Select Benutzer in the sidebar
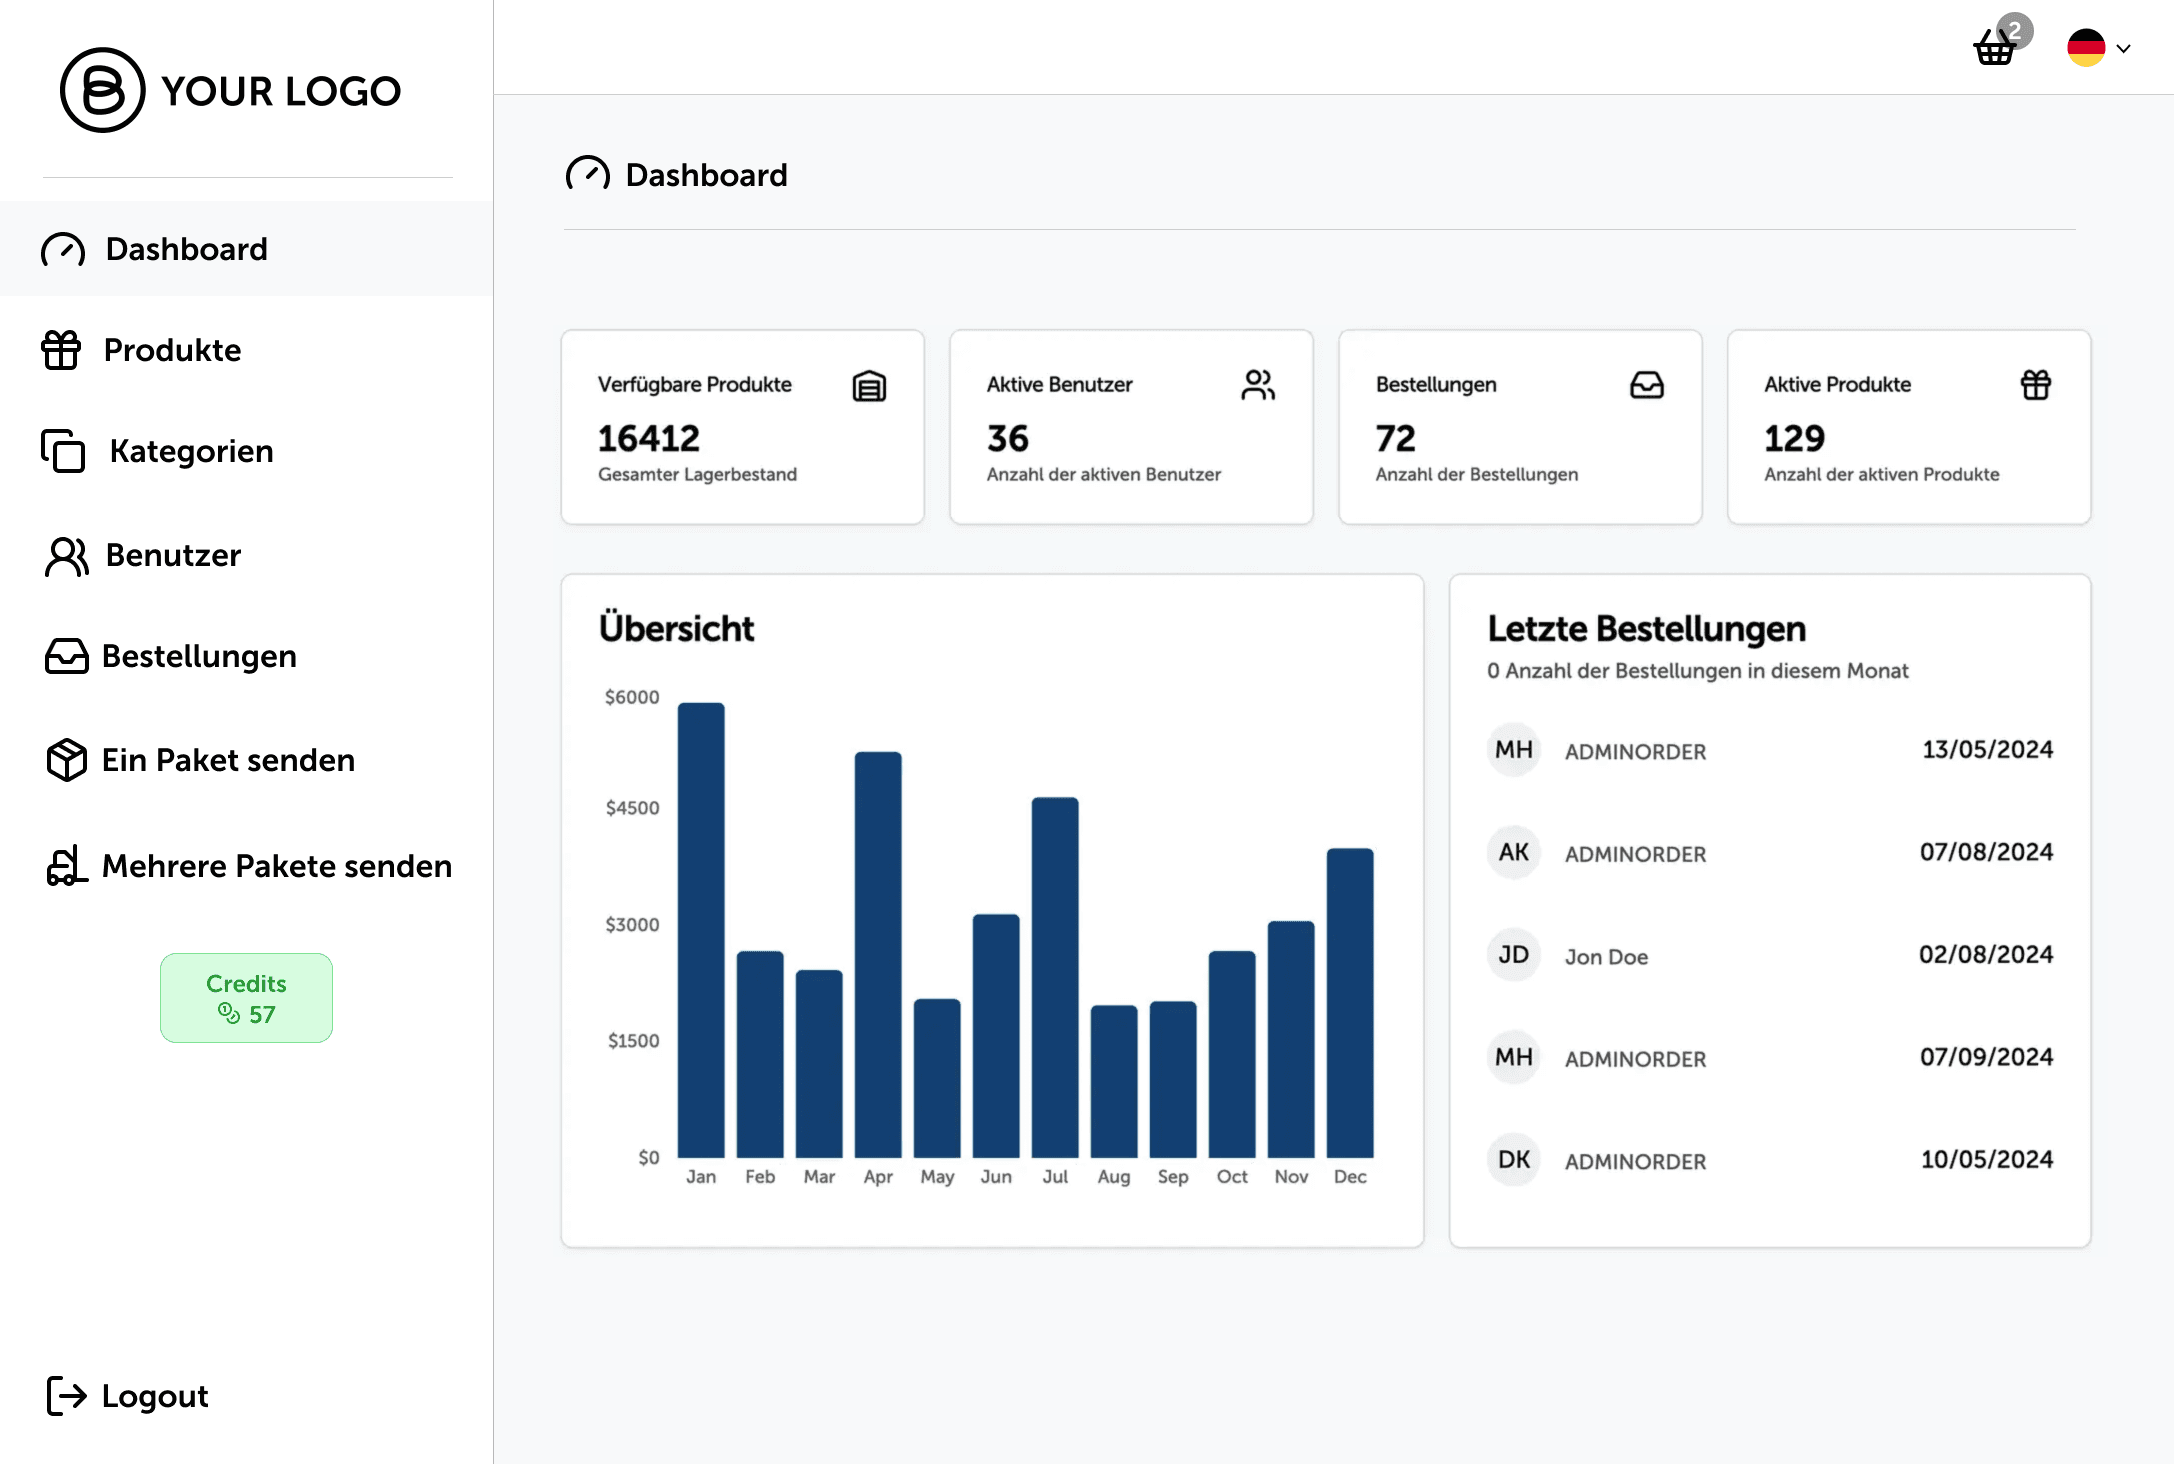The width and height of the screenshot is (2174, 1464). coord(173,555)
